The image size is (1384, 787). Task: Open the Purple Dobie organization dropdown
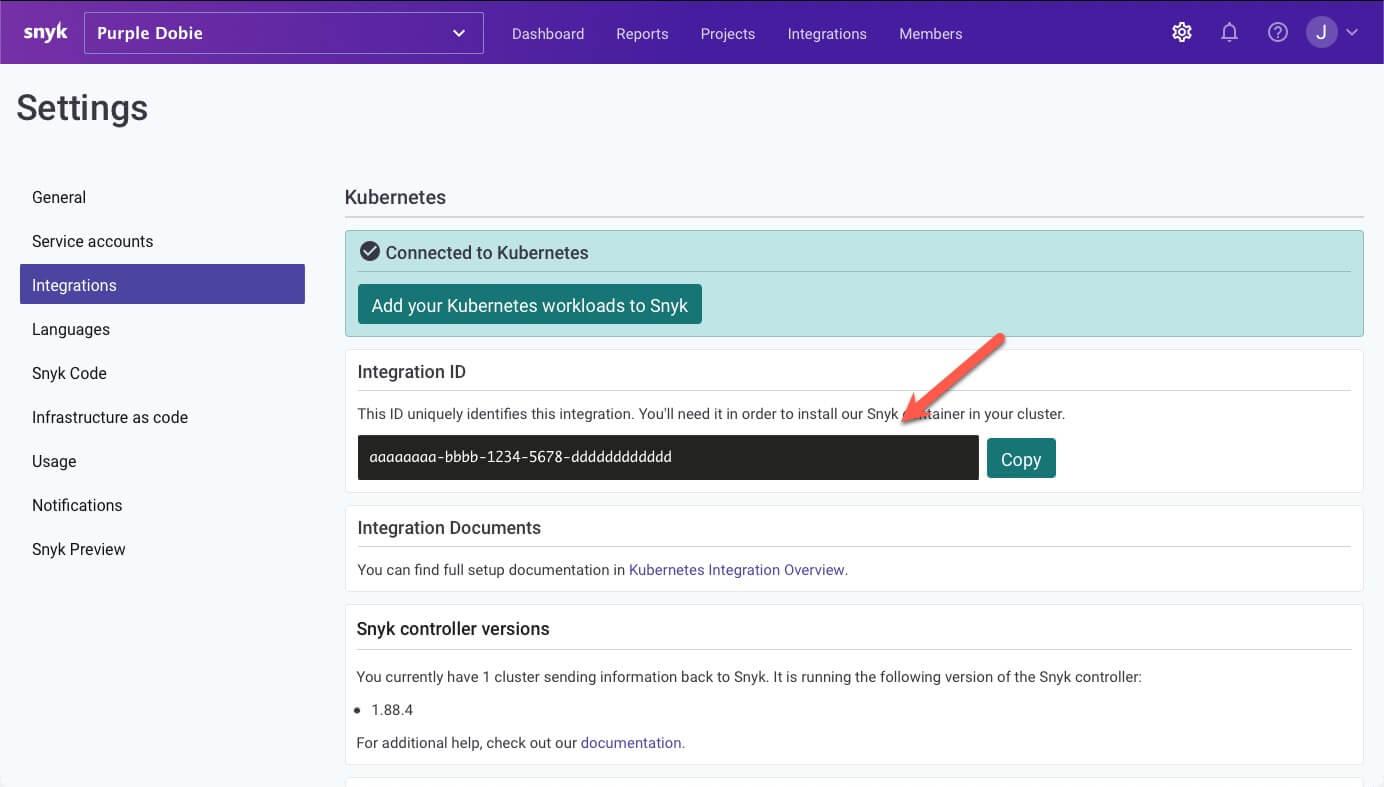(284, 33)
